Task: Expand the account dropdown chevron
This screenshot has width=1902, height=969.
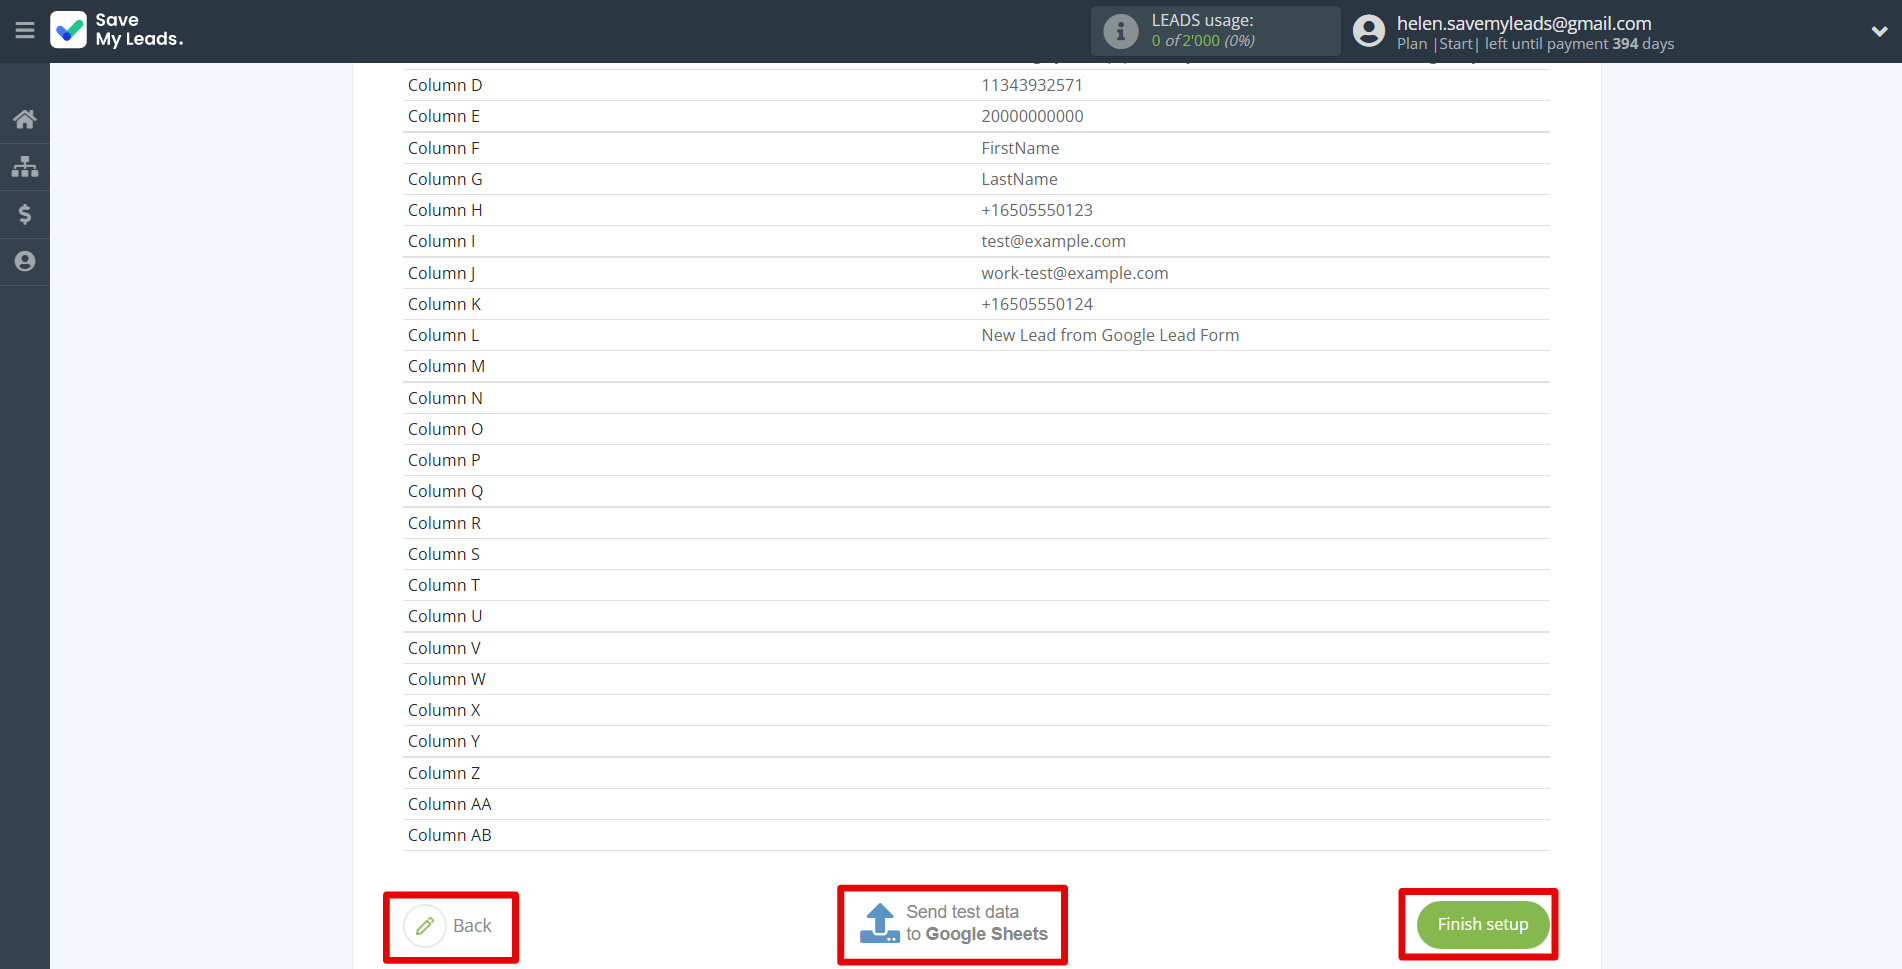Action: coord(1879,31)
